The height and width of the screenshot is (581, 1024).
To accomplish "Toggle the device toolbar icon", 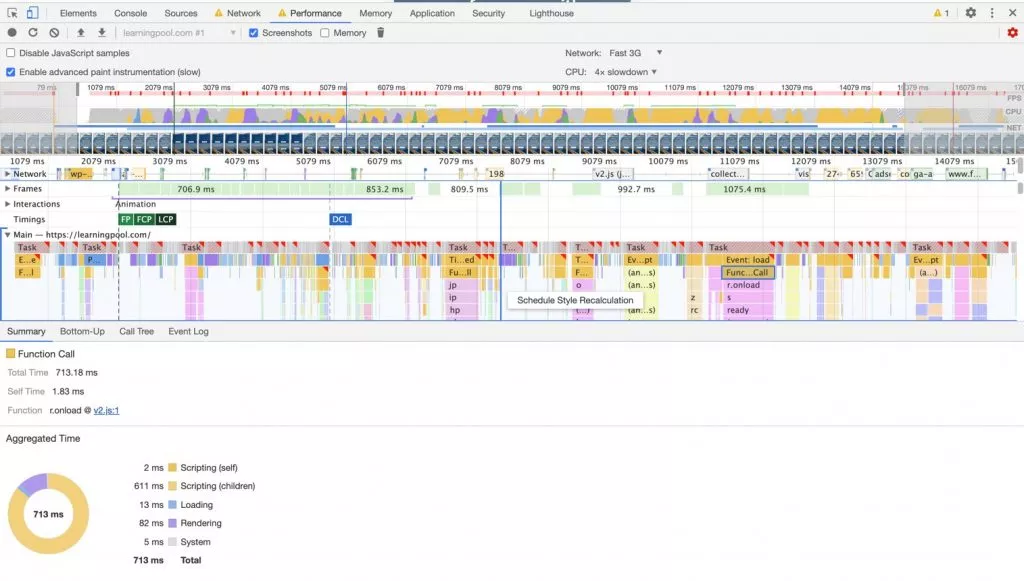I will click(x=33, y=13).
